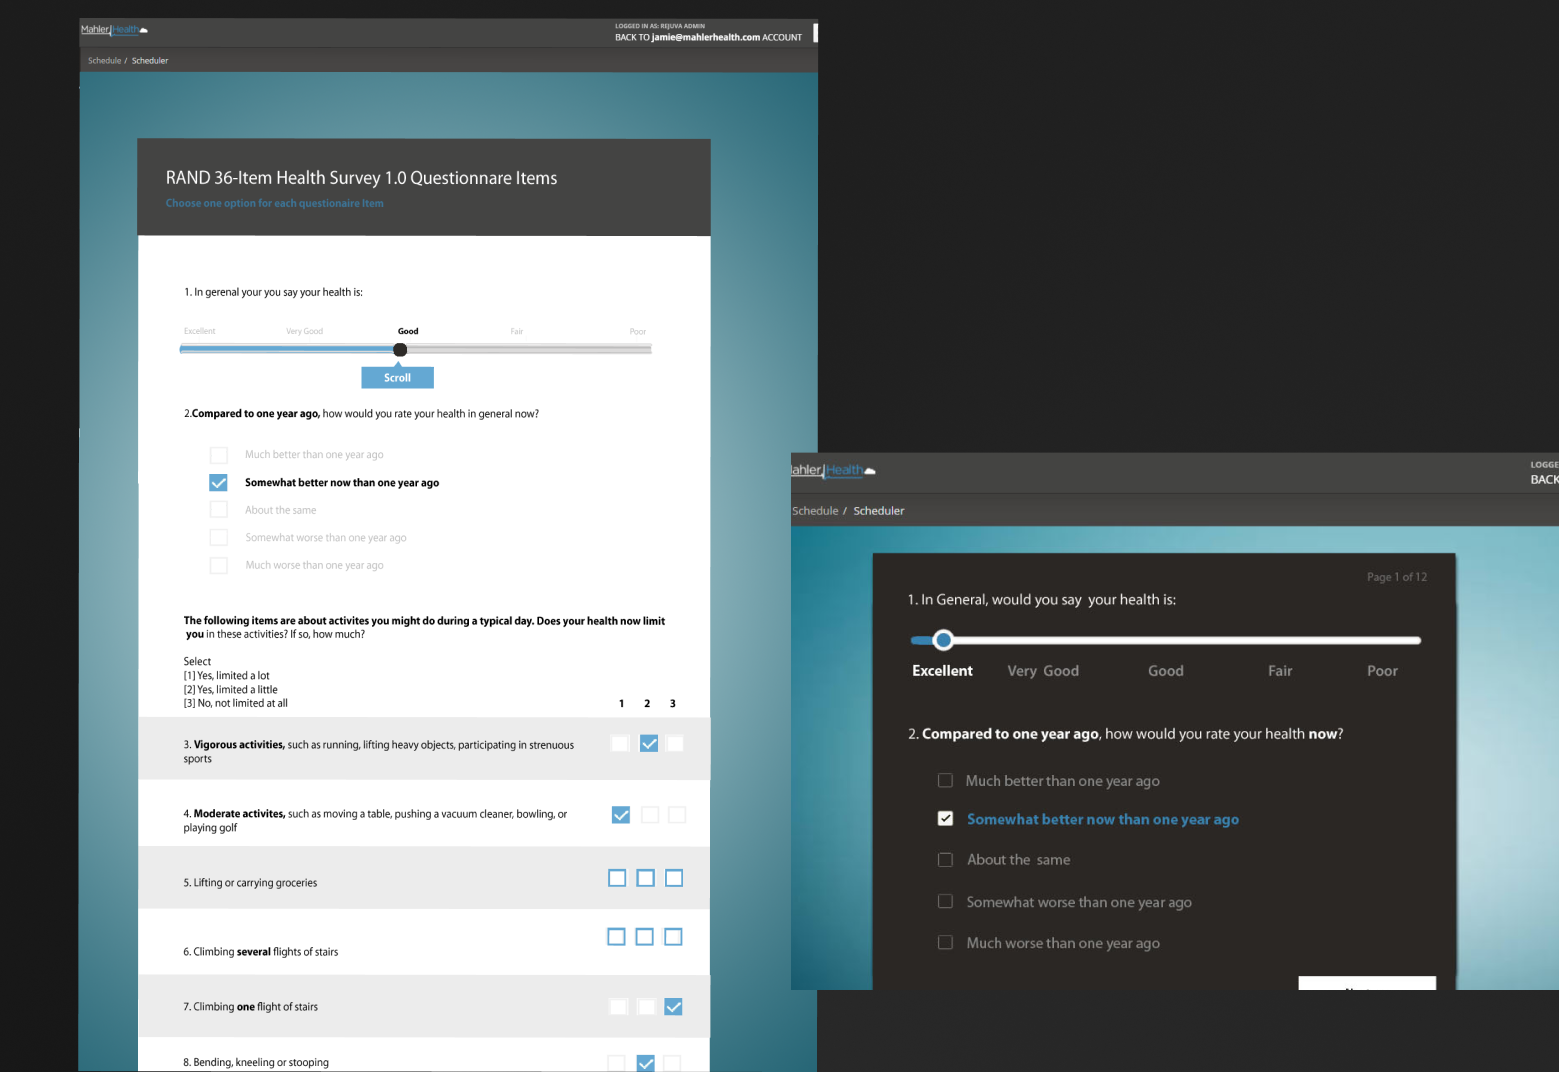This screenshot has width=1559, height=1072.
Task: Tick the first box for Lifting or carrying groceries
Action: [617, 878]
